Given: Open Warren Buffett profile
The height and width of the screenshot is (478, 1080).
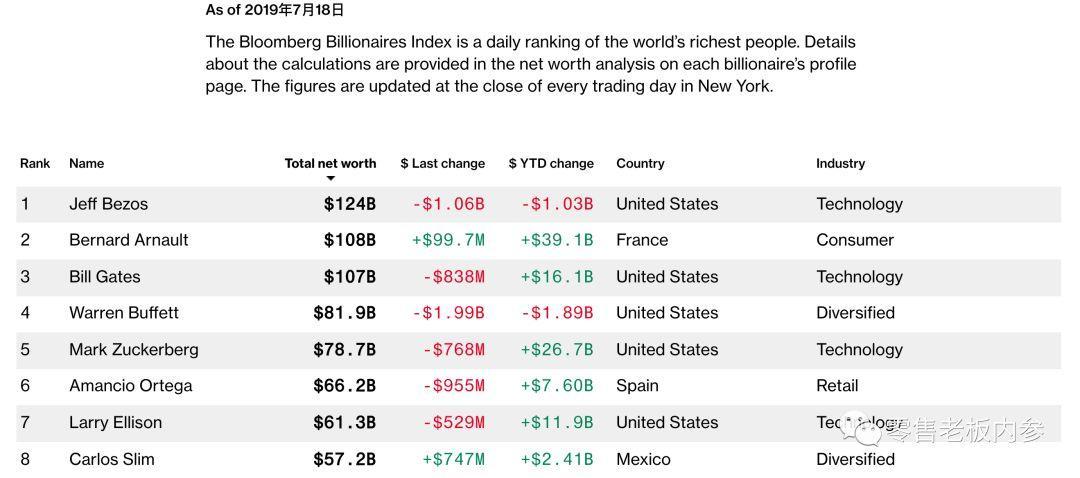Looking at the screenshot, I should [123, 313].
